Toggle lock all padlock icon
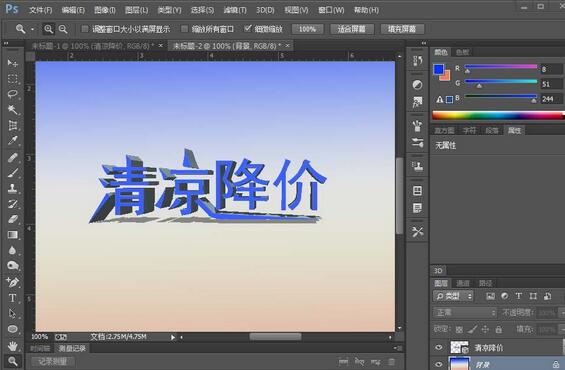This screenshot has height=370, width=565. click(x=499, y=329)
